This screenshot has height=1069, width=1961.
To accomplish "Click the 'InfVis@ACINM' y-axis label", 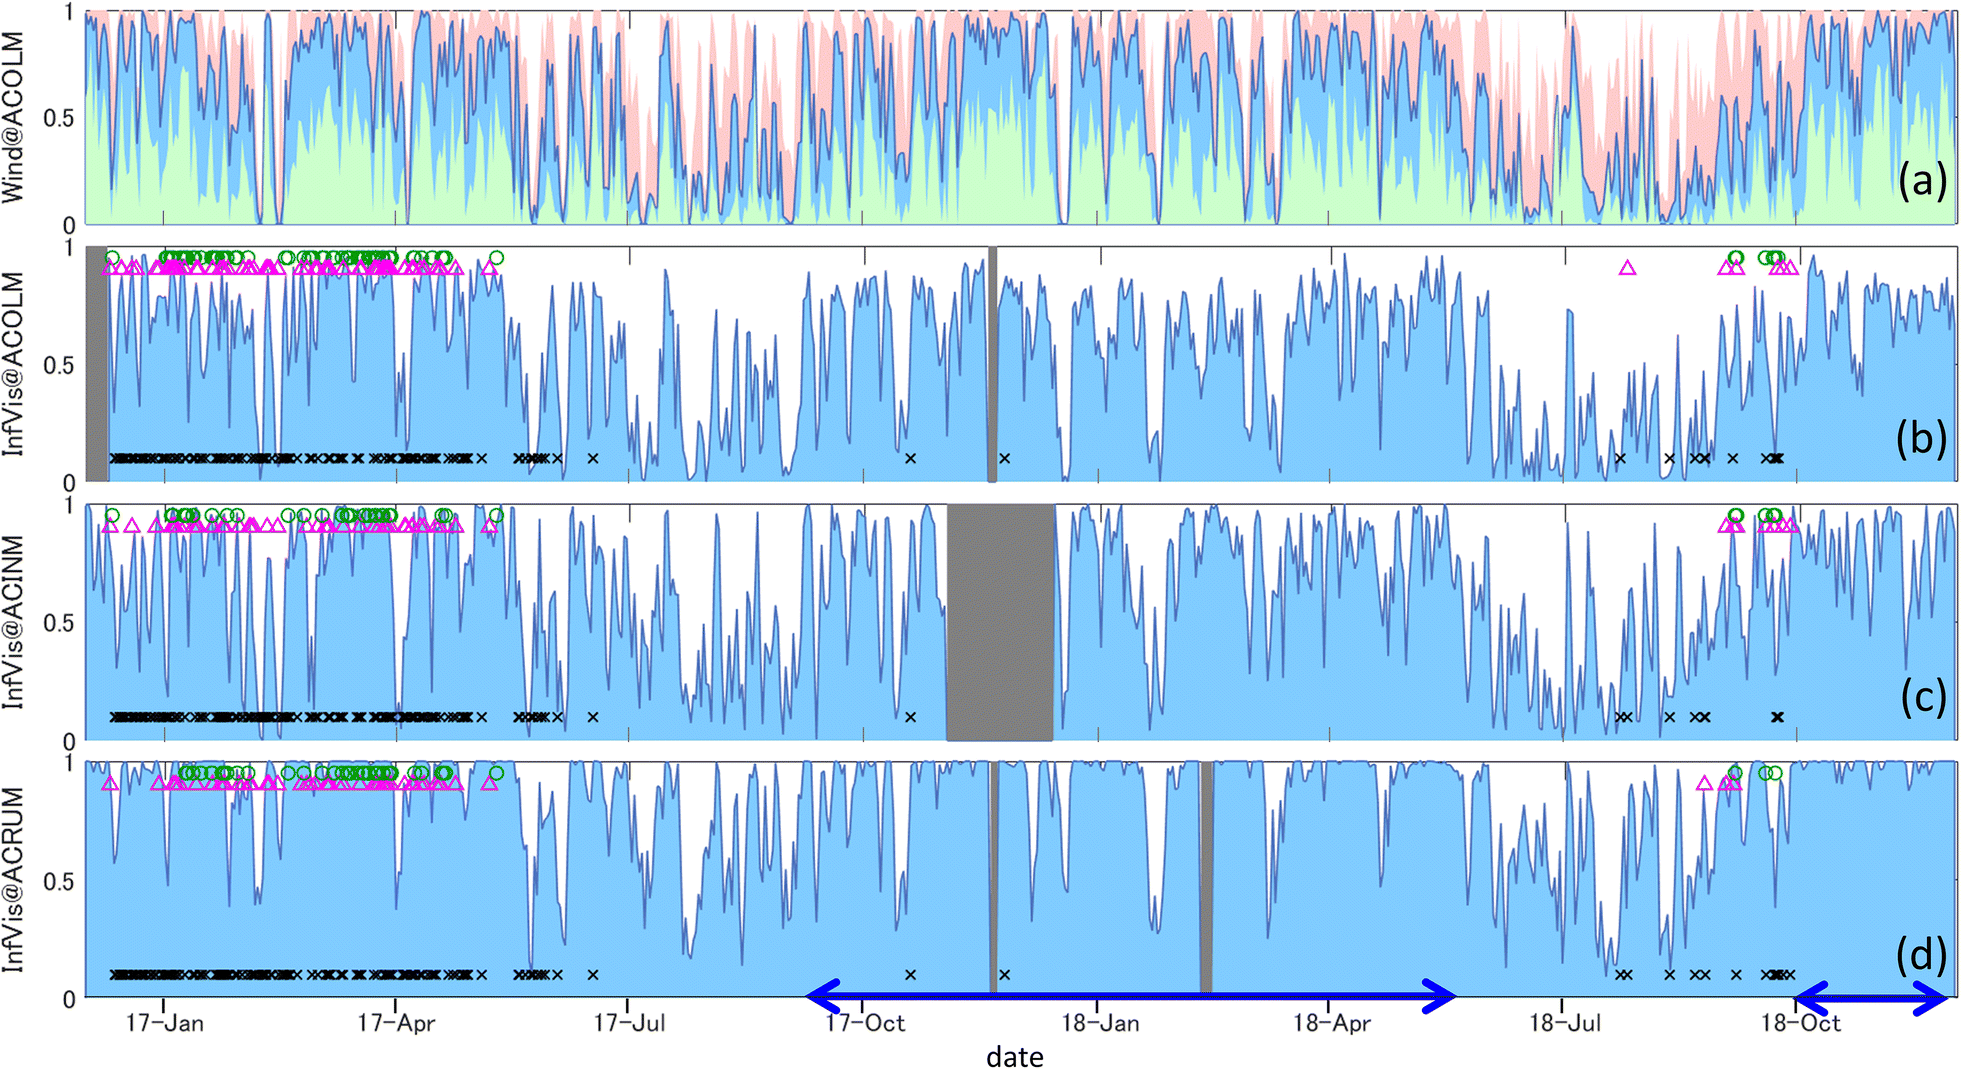I will click(x=13, y=622).
